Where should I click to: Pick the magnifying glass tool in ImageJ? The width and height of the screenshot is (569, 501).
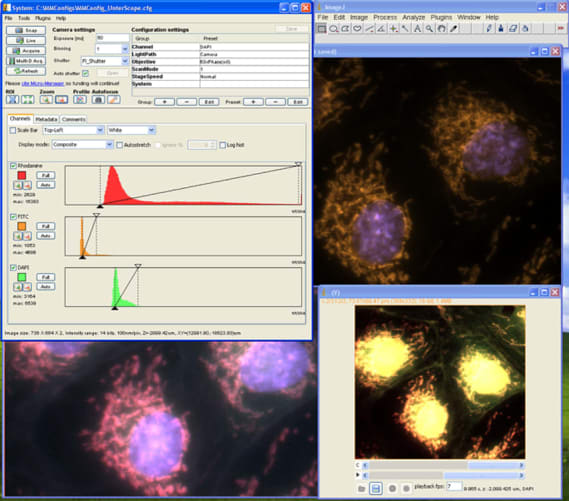430,29
